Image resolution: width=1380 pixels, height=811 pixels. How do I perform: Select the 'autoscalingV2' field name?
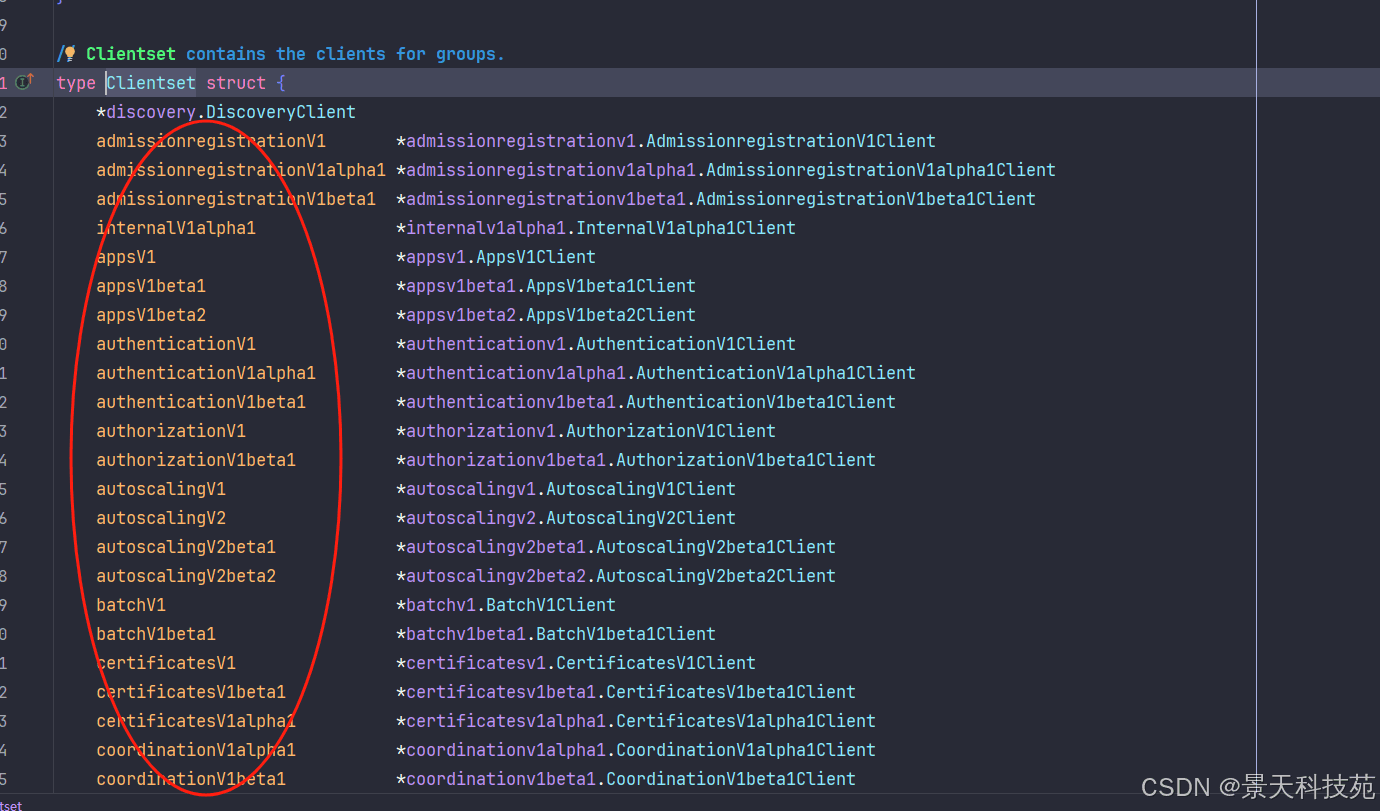pyautogui.click(x=161, y=518)
